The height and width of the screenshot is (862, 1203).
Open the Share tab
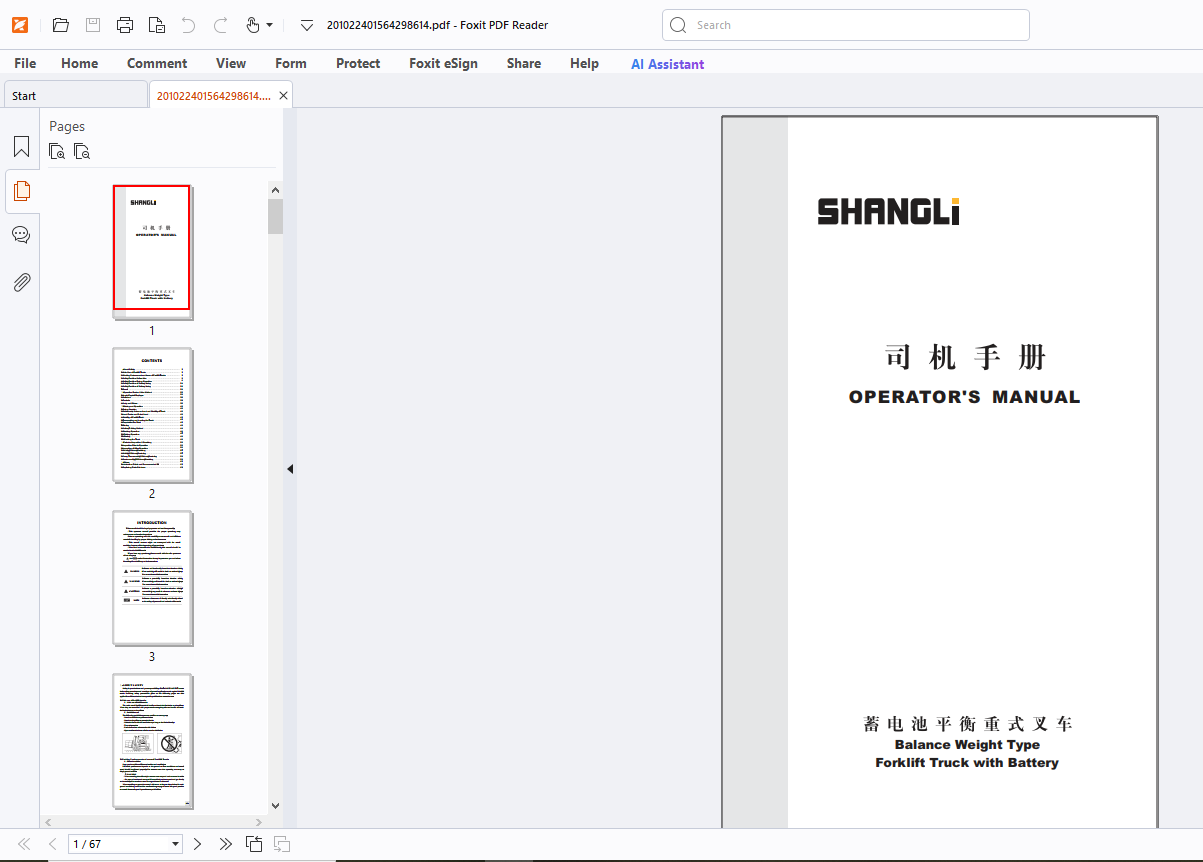(x=524, y=63)
